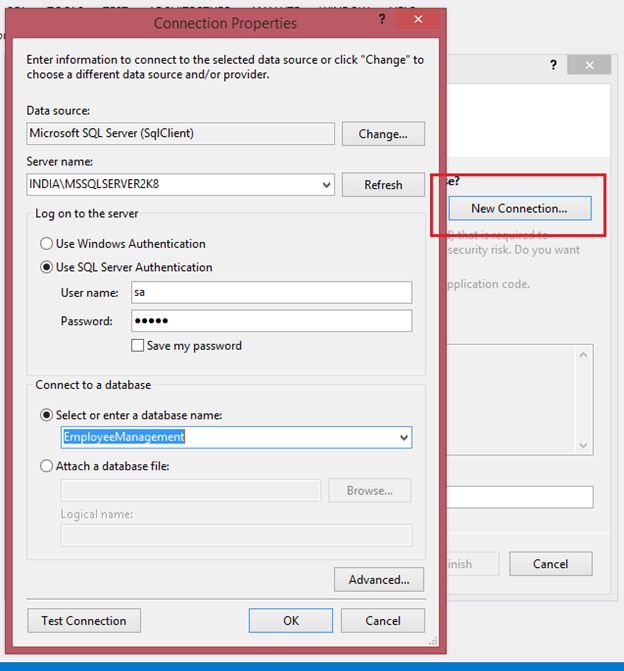Click the Change... data source button

point(383,134)
